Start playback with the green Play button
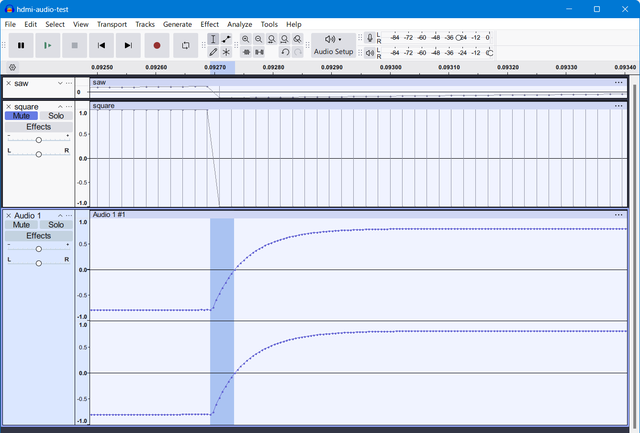Viewport: 640px width, 433px height. [x=48, y=45]
